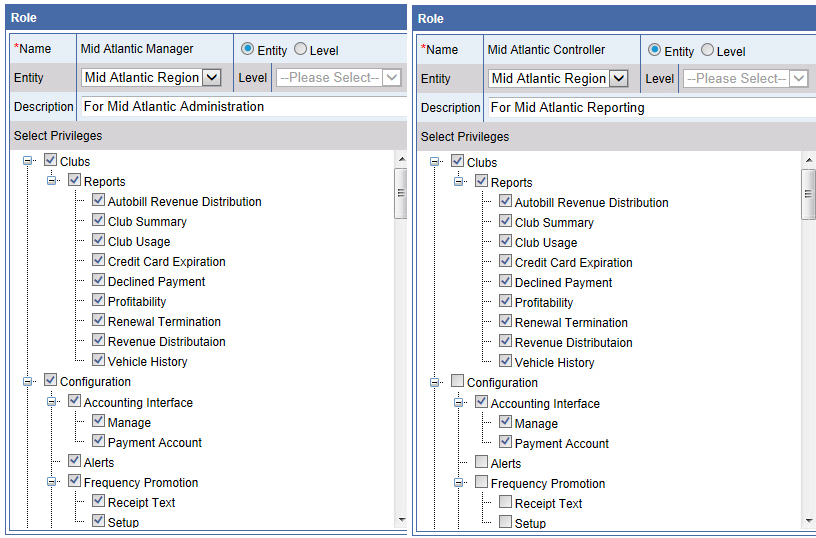Check Frequency Promotion in the Controller role
816x538 pixels.
tap(482, 483)
